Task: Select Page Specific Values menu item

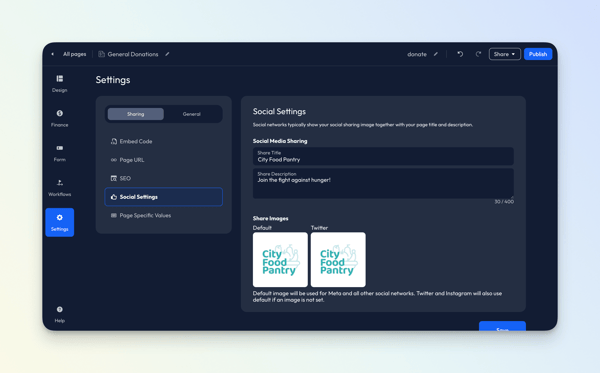Action: click(x=163, y=215)
